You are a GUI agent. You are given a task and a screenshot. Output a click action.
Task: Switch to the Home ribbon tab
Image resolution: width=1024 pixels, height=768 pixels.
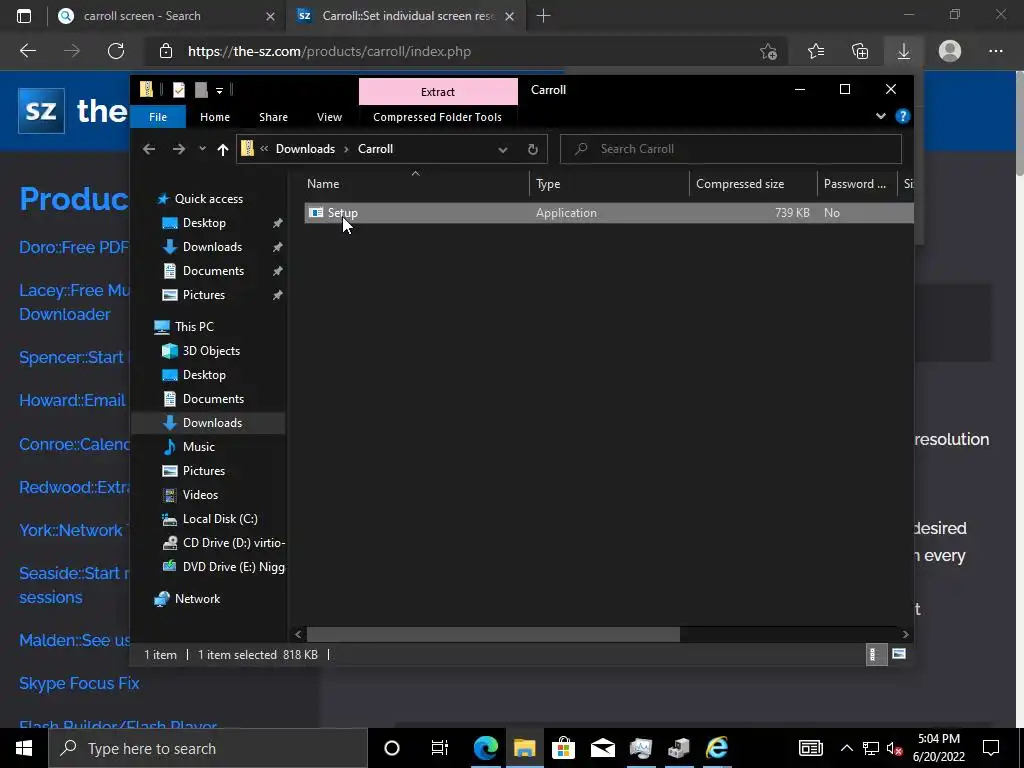pos(215,117)
